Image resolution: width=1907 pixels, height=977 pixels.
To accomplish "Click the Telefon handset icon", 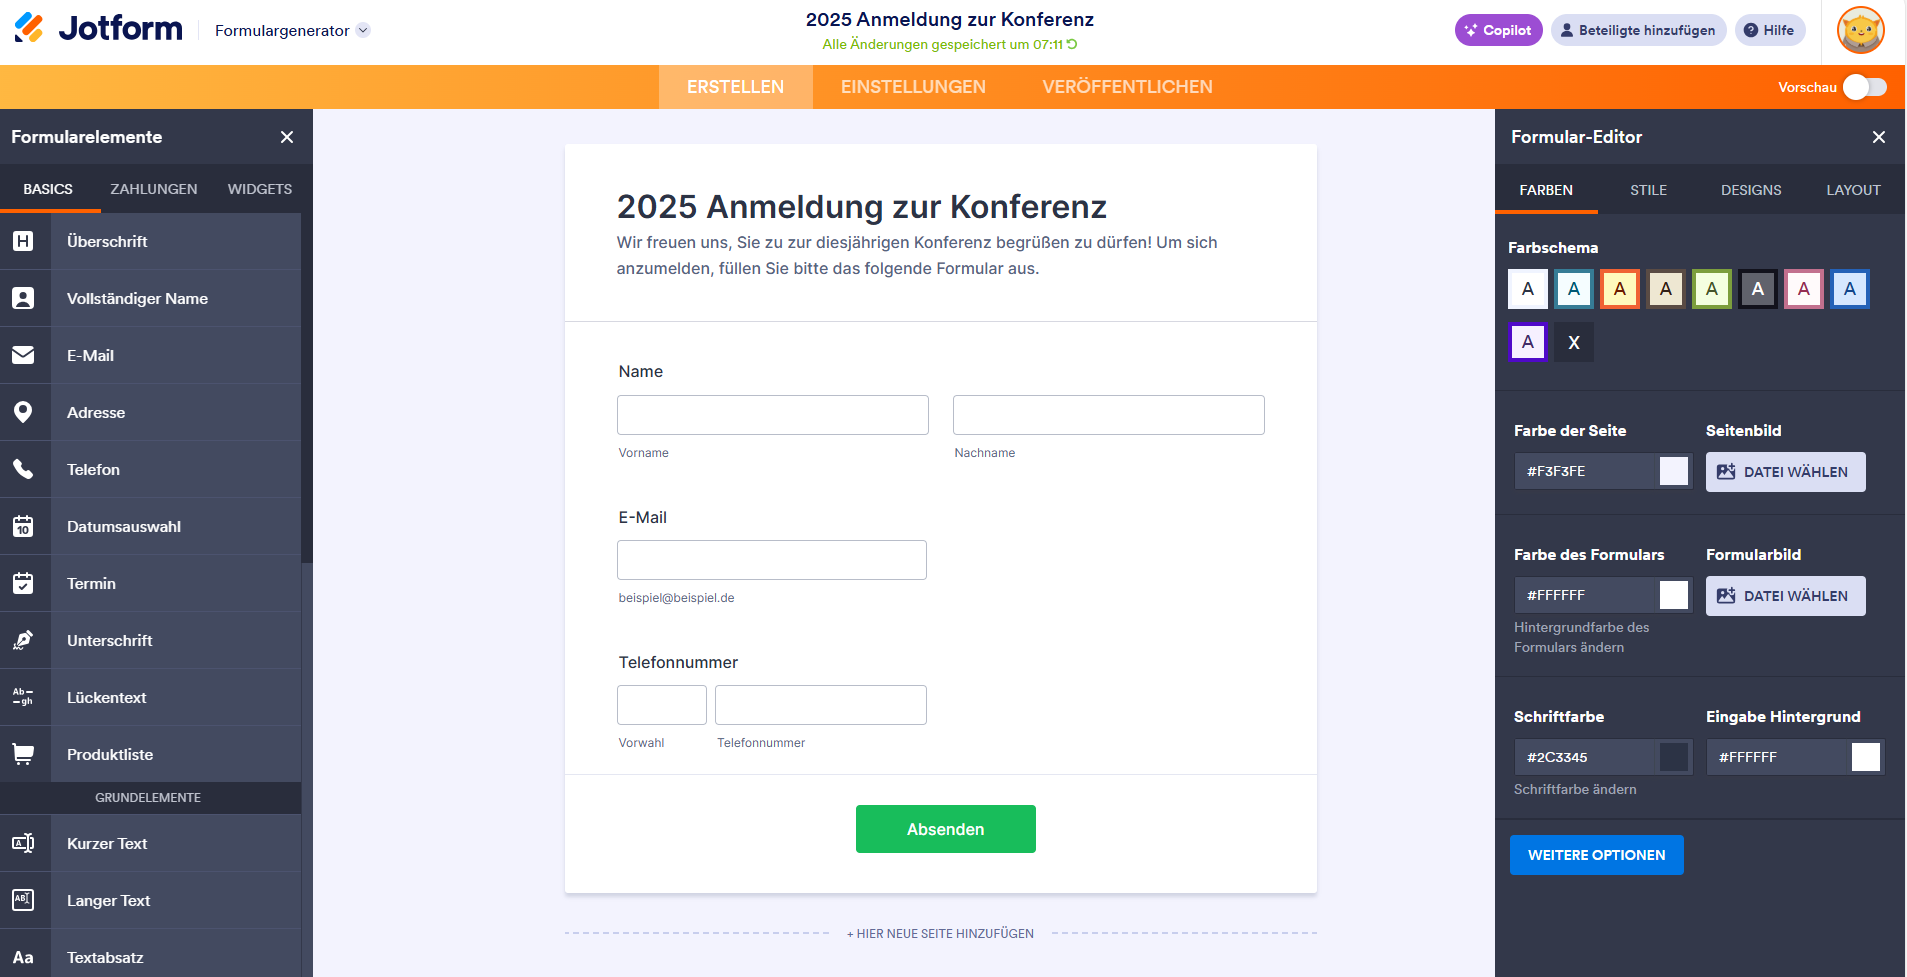I will click(x=23, y=469).
